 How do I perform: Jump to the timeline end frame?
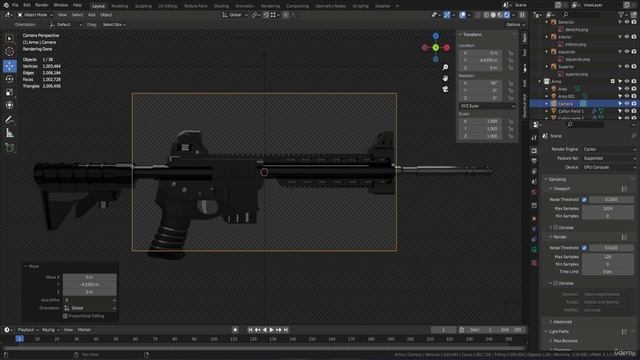click(286, 330)
